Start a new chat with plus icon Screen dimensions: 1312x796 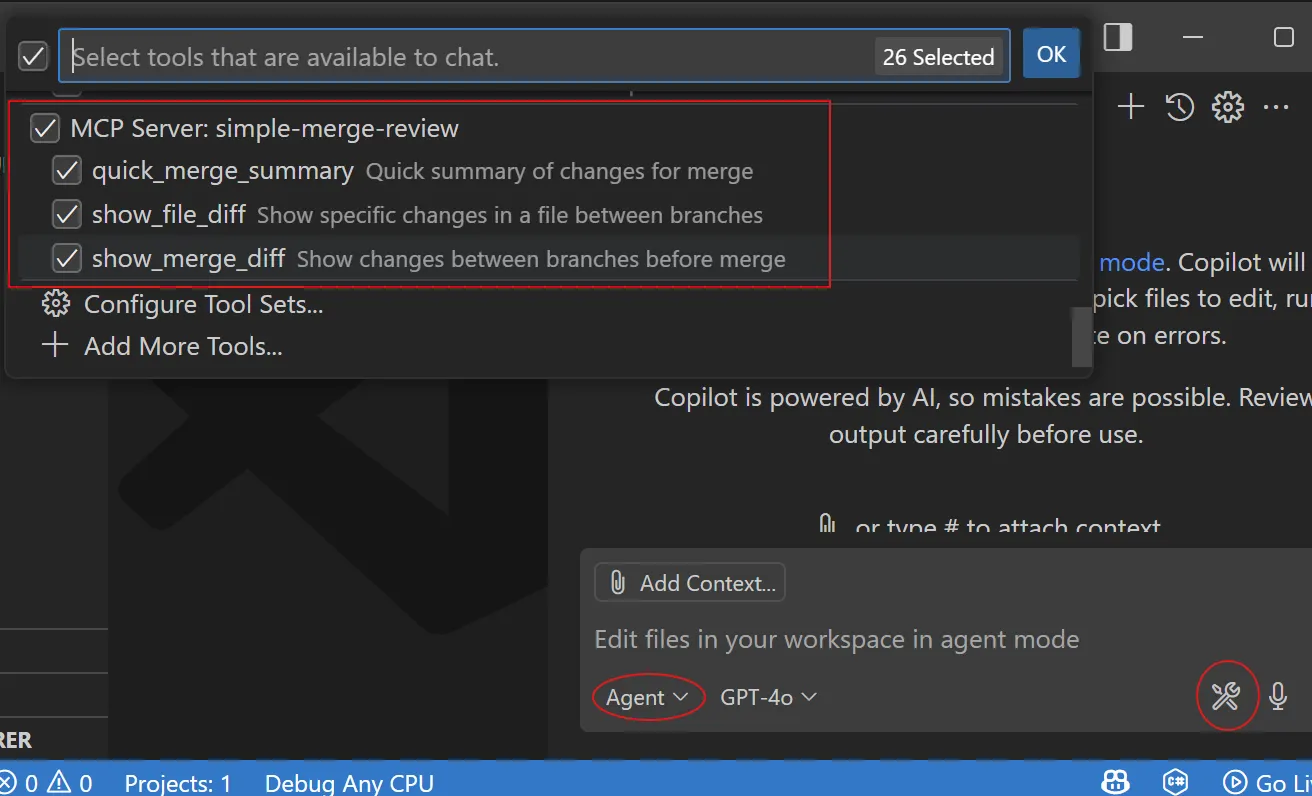[x=1130, y=107]
